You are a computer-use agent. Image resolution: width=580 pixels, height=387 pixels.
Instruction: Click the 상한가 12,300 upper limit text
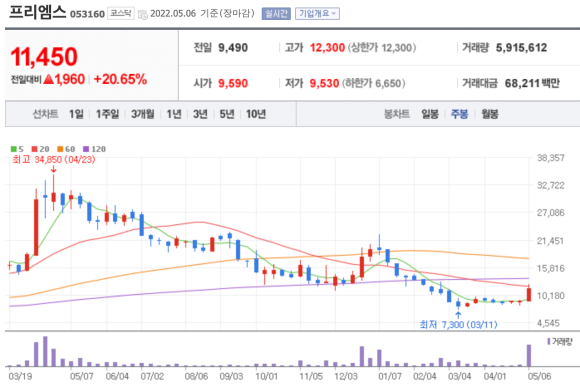click(x=382, y=48)
